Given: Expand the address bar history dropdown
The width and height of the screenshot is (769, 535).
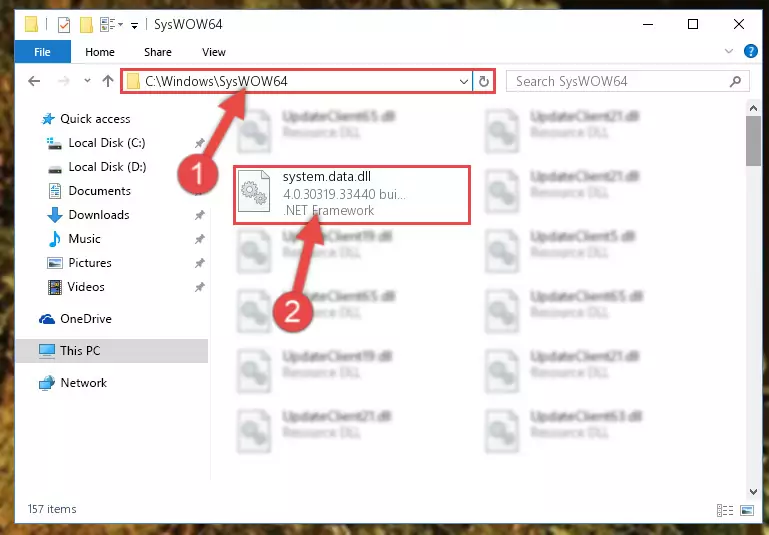Looking at the screenshot, I should click(463, 81).
